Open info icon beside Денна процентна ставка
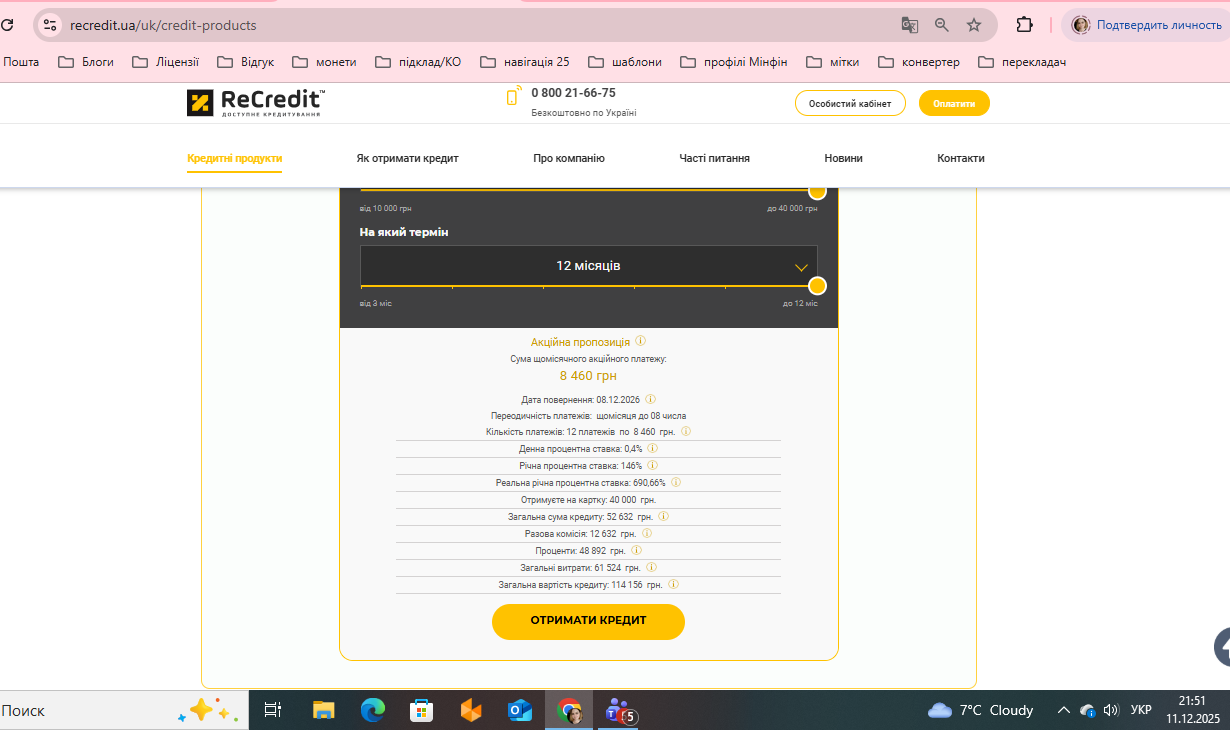 click(652, 449)
